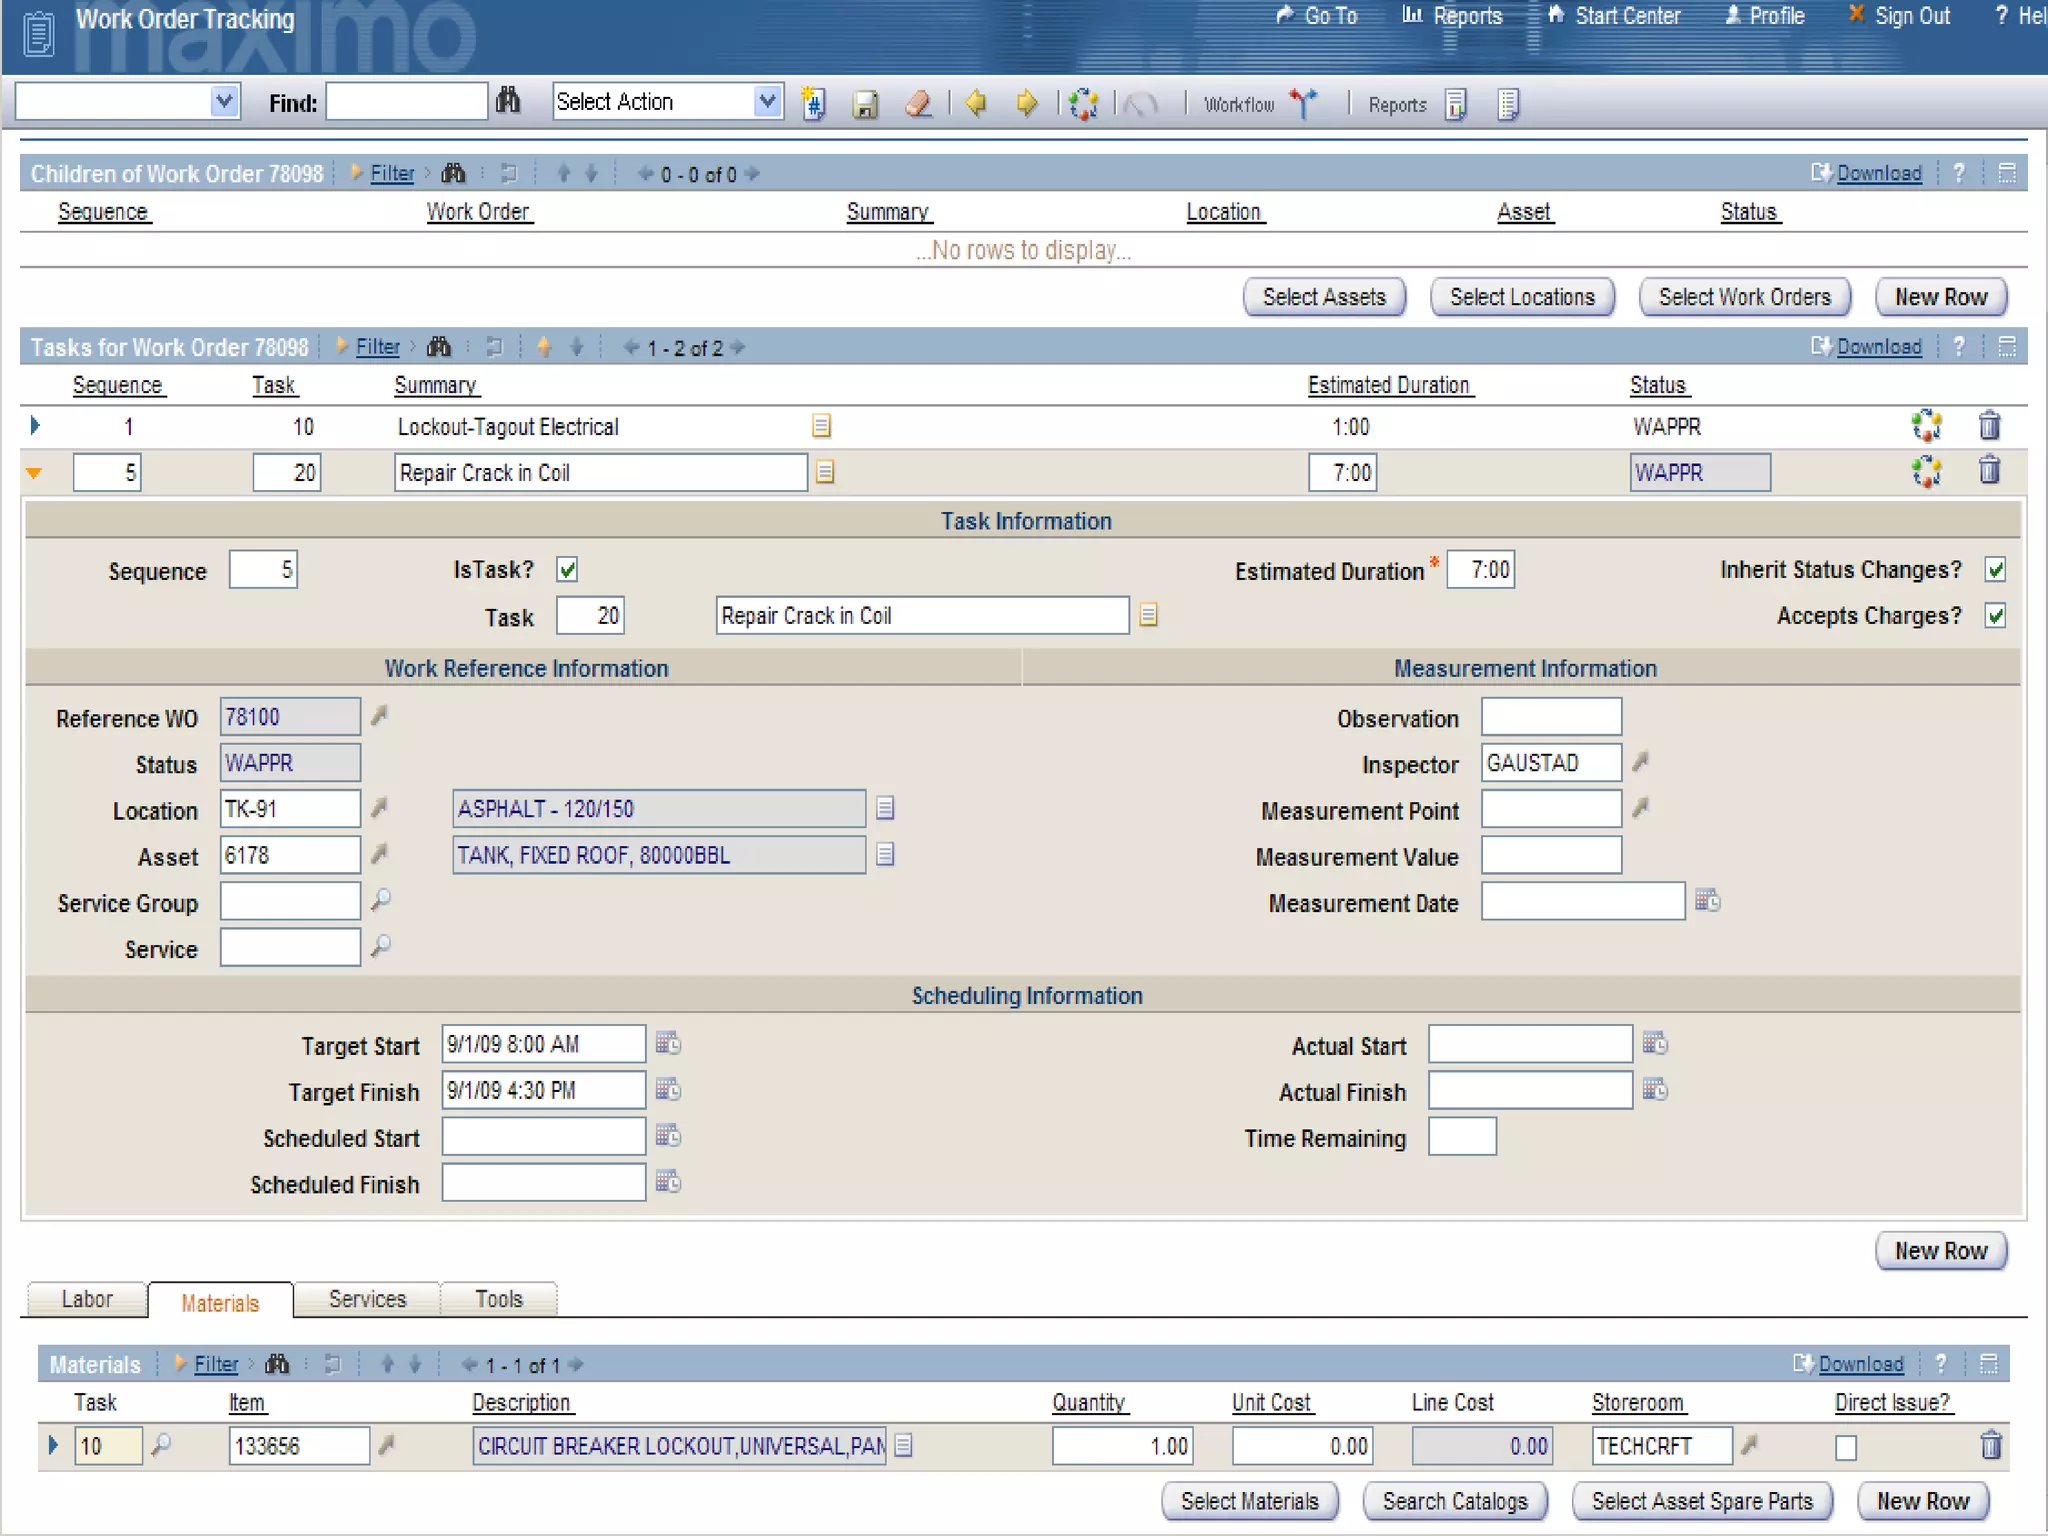The image size is (2048, 1536).
Task: Open the Services tab
Action: 367,1299
